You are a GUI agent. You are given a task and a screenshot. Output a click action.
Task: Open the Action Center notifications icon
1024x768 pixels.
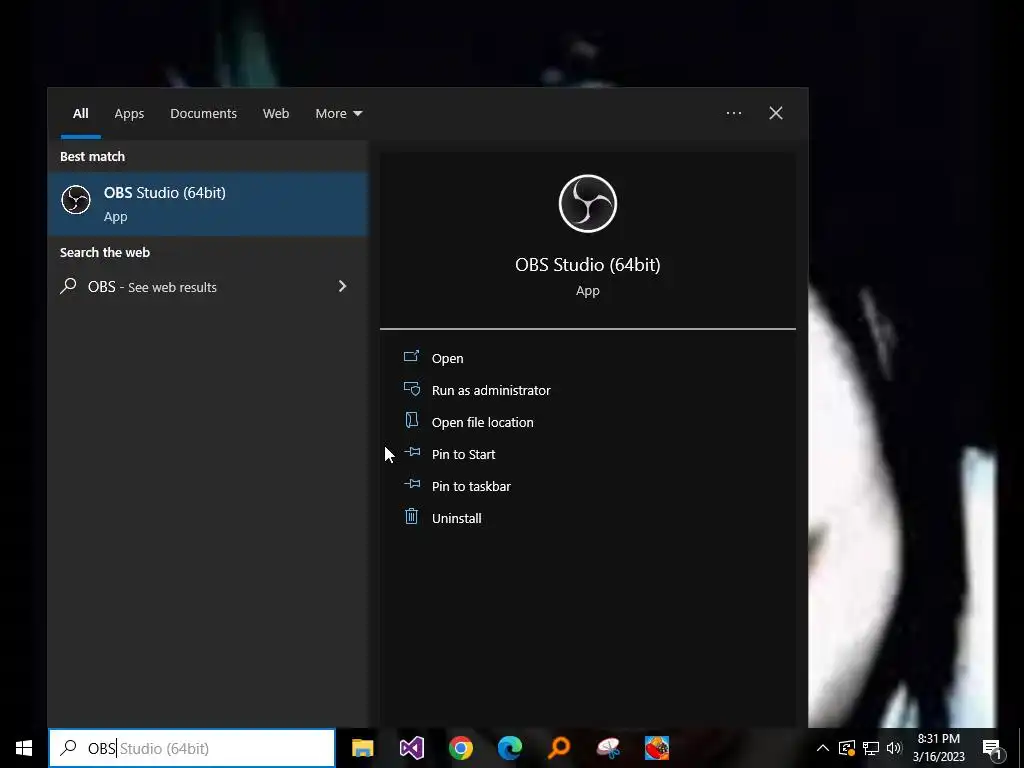992,750
